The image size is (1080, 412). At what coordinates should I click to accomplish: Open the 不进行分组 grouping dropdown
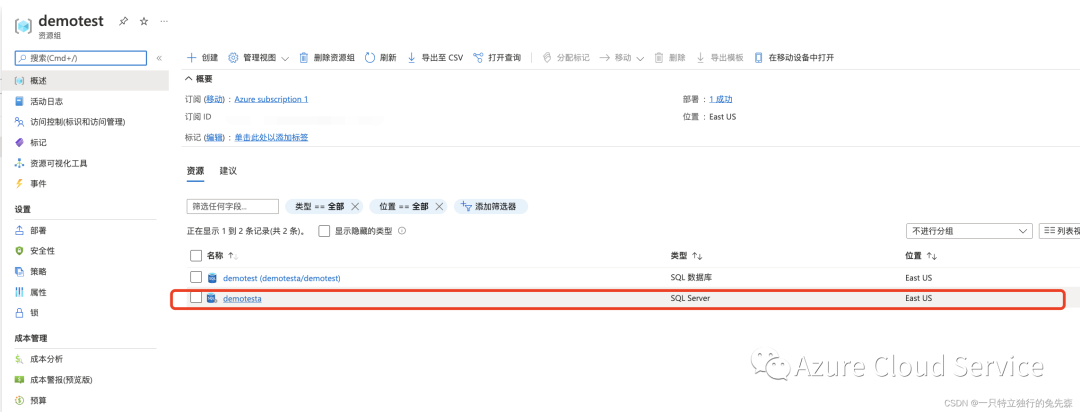point(969,231)
